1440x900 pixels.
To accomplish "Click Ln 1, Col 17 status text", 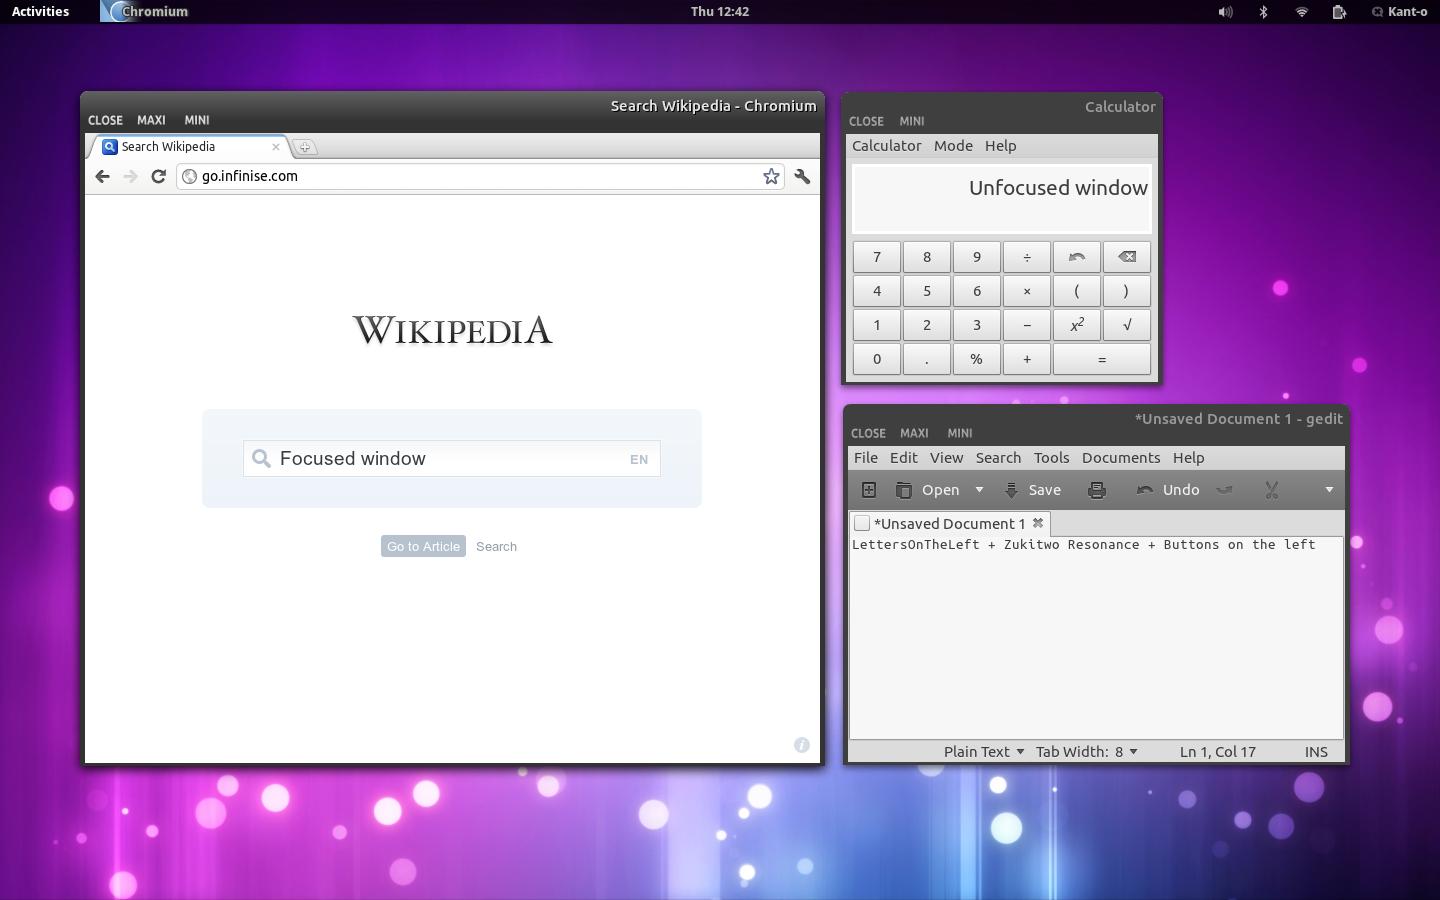I will coord(1217,752).
